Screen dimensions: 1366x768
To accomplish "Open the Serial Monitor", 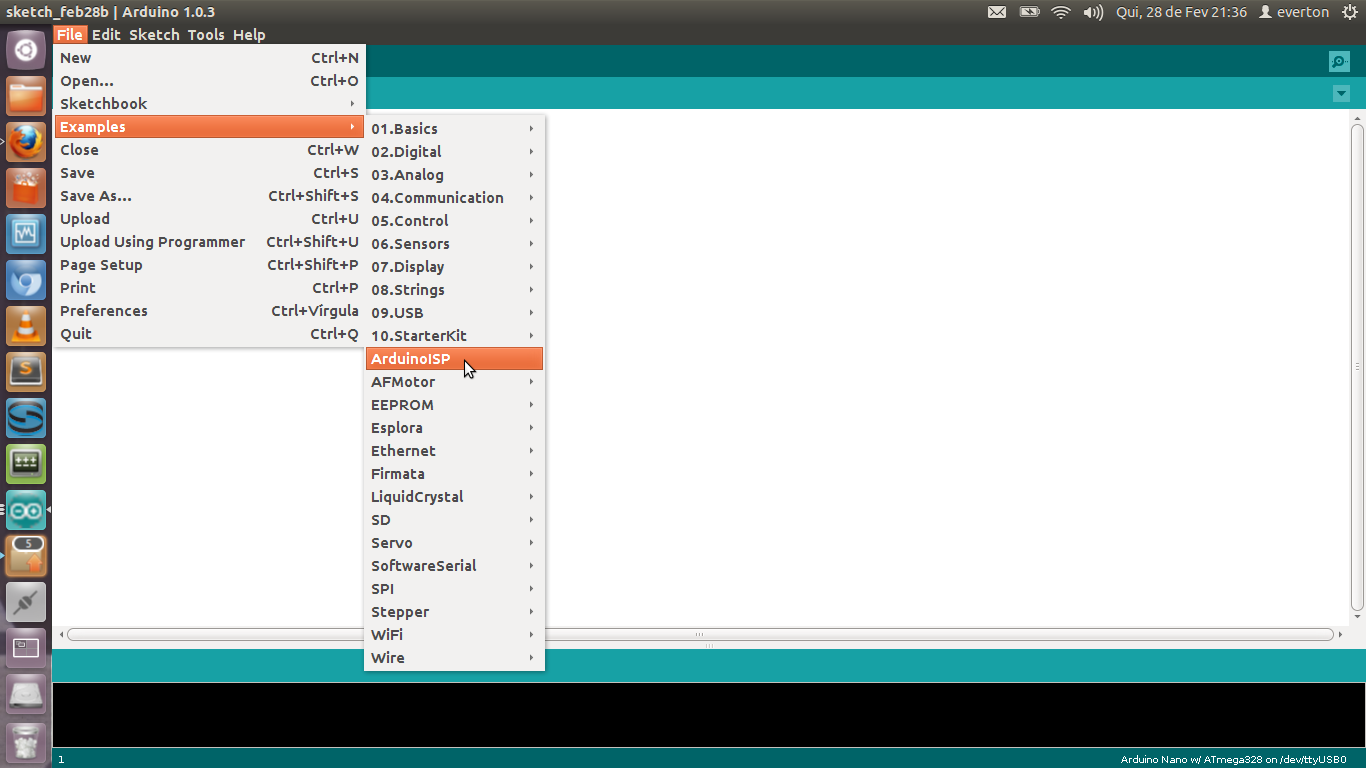I will 1339,61.
